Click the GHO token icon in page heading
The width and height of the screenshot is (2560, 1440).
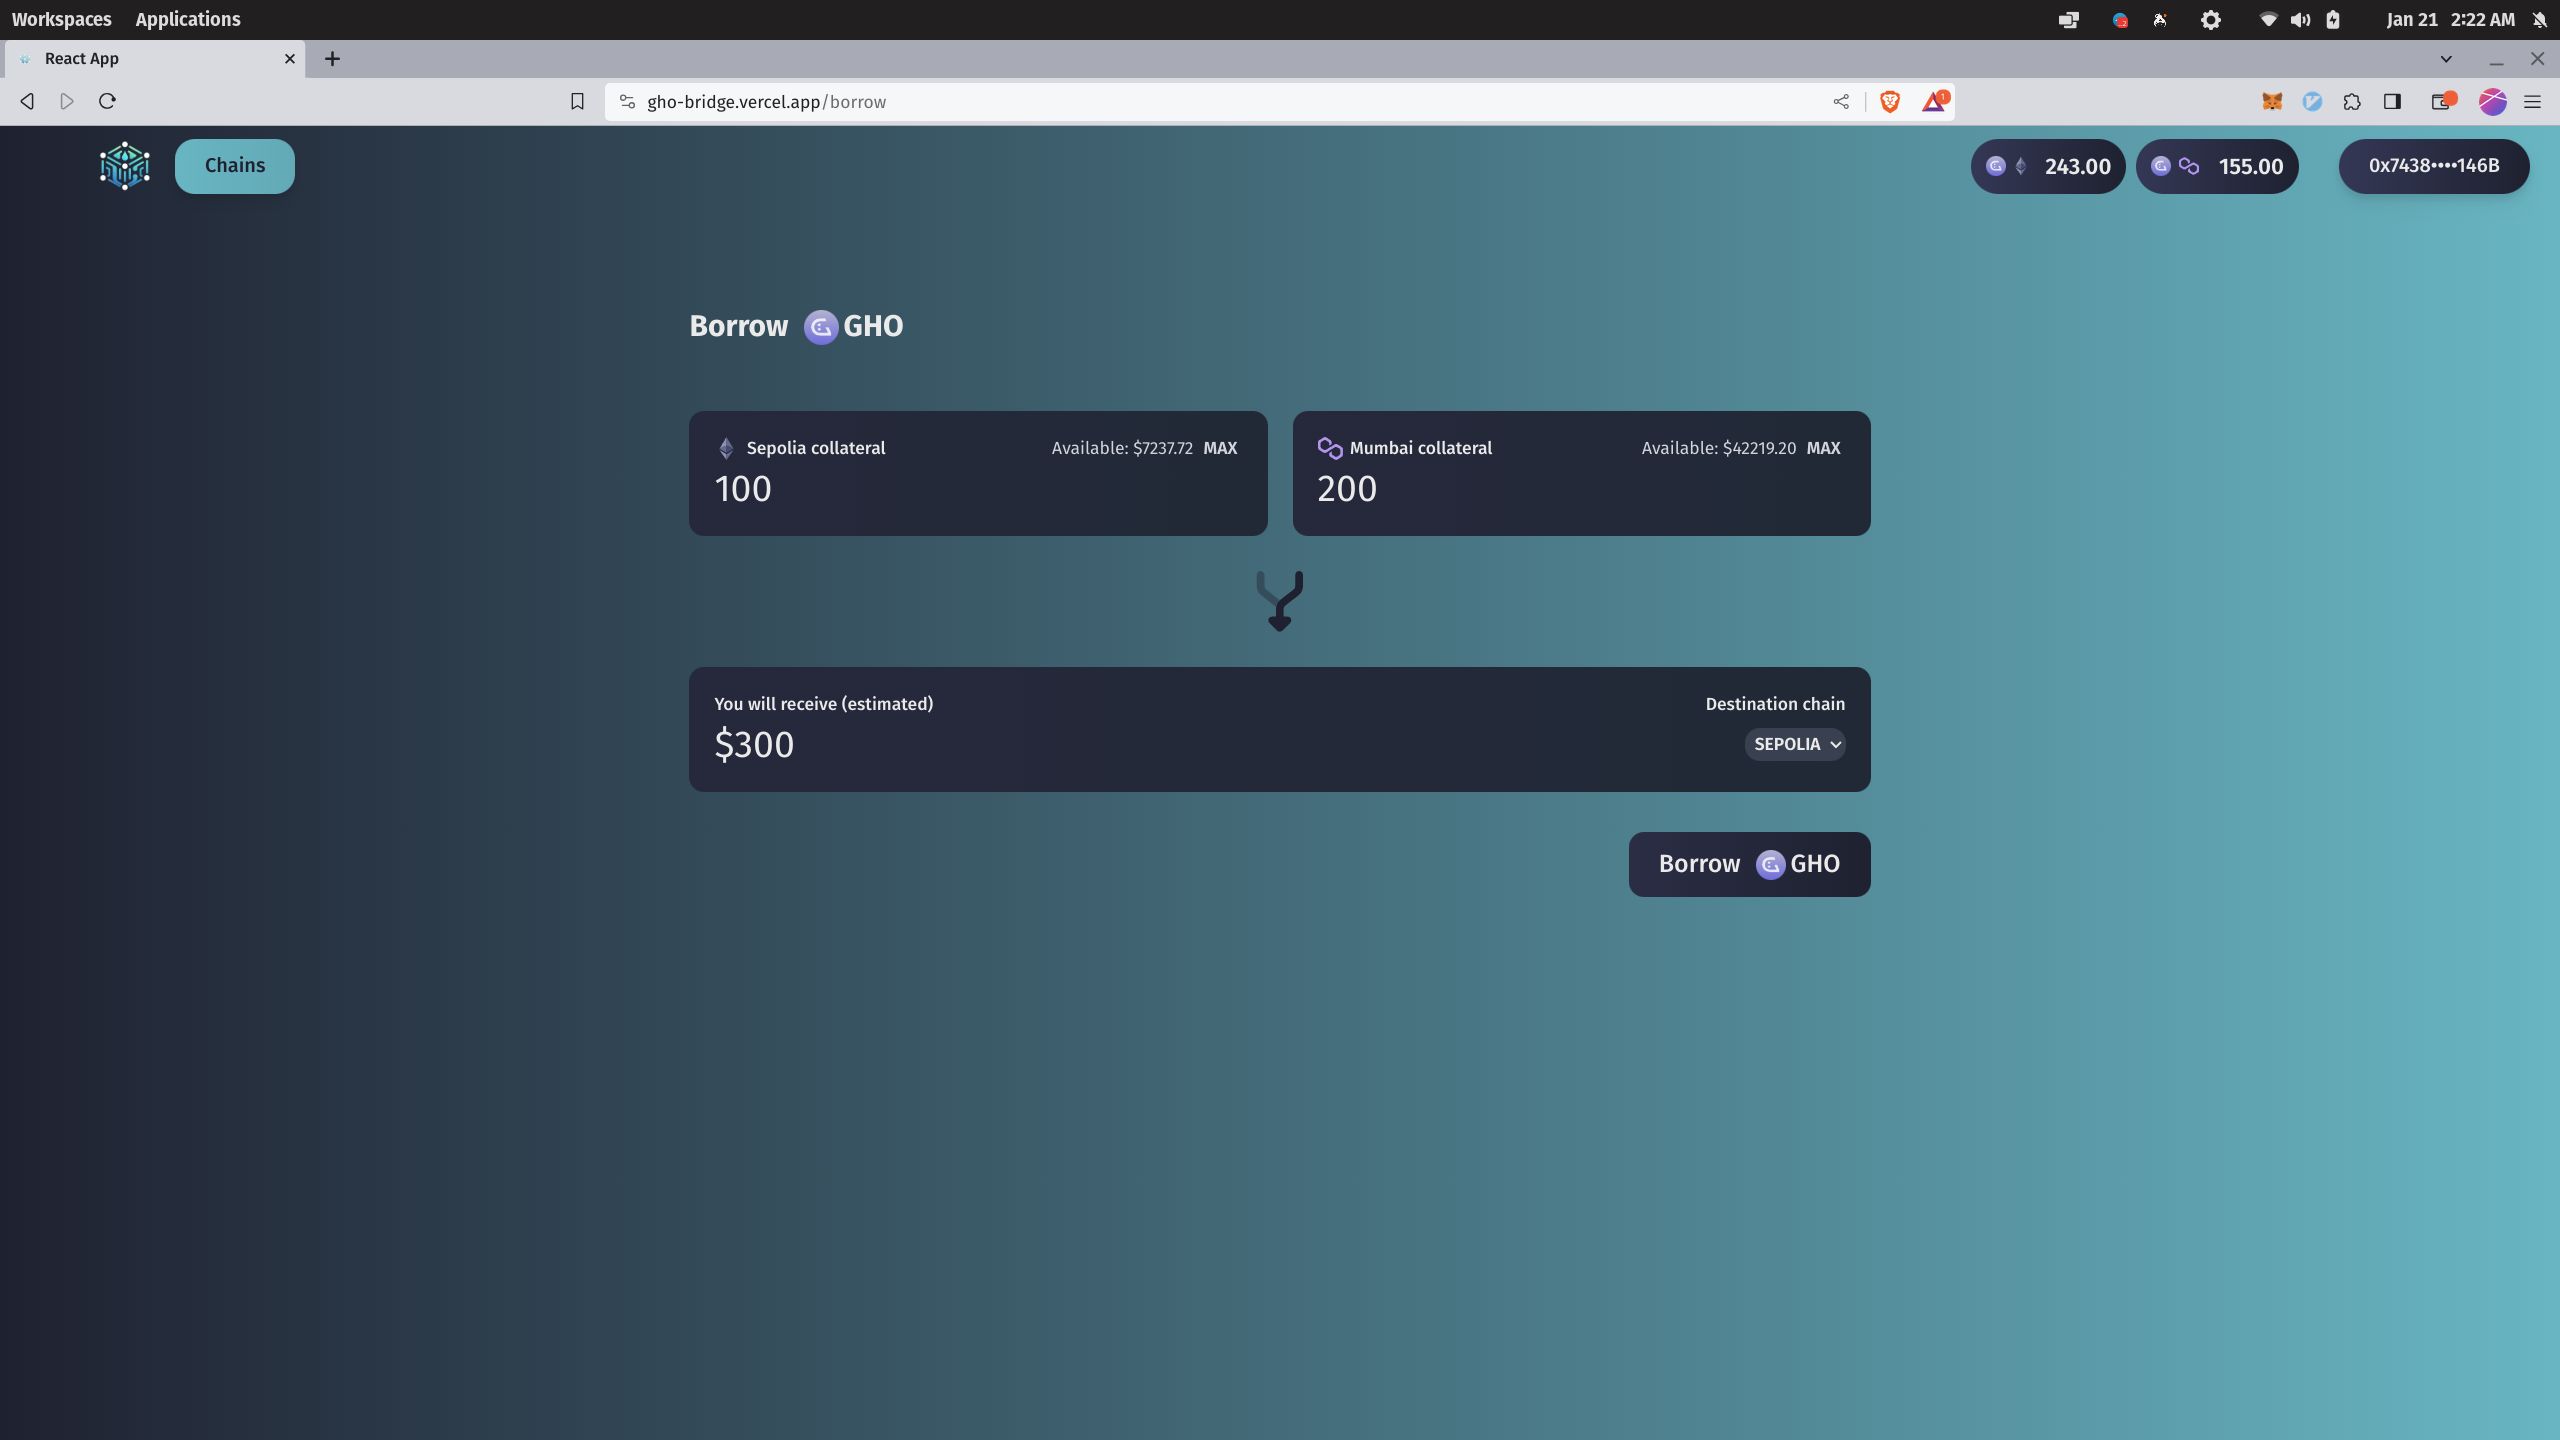pyautogui.click(x=821, y=326)
